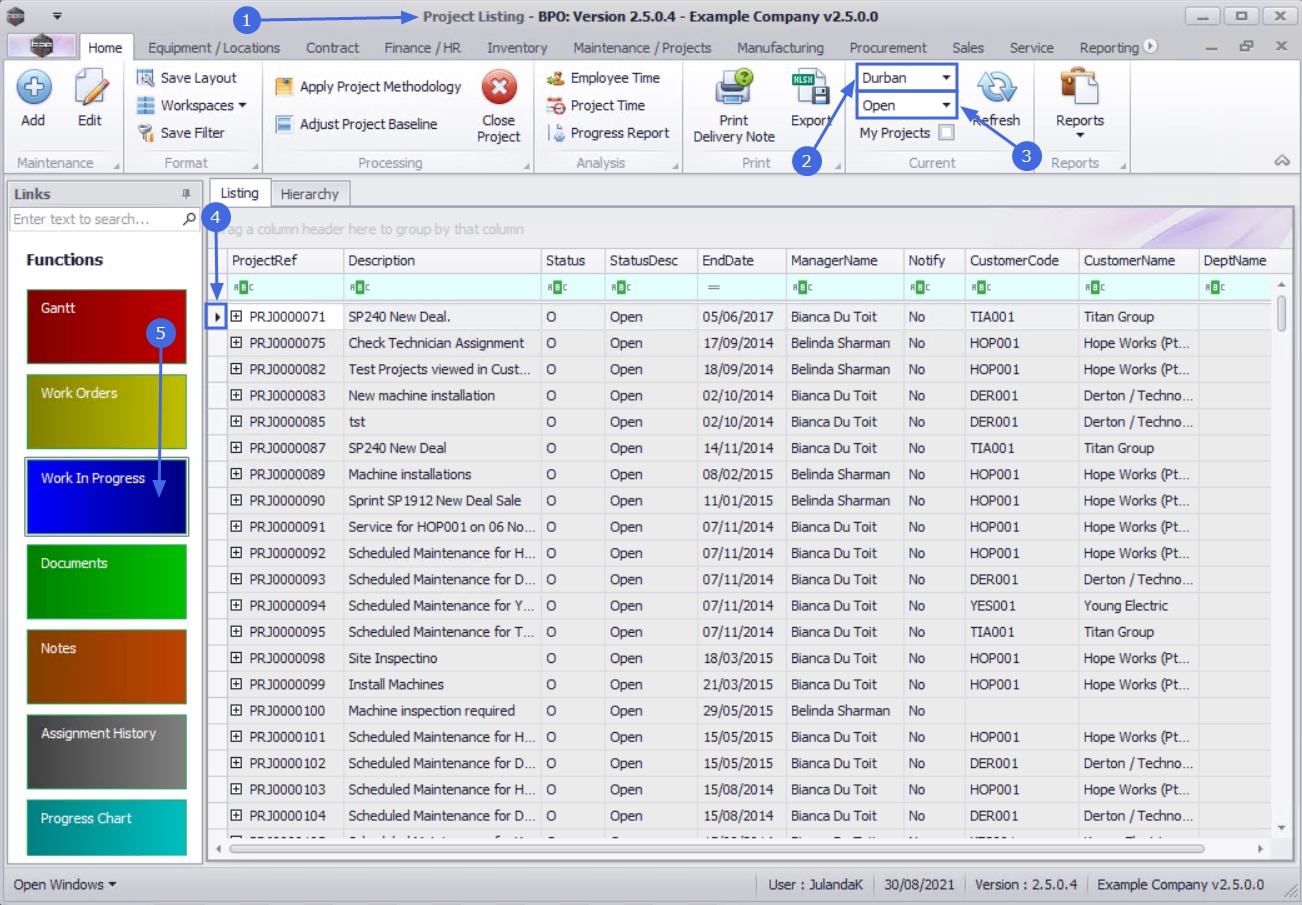1302x905 pixels.
Task: Click the CustomerCode column filter icon
Action: (981, 288)
